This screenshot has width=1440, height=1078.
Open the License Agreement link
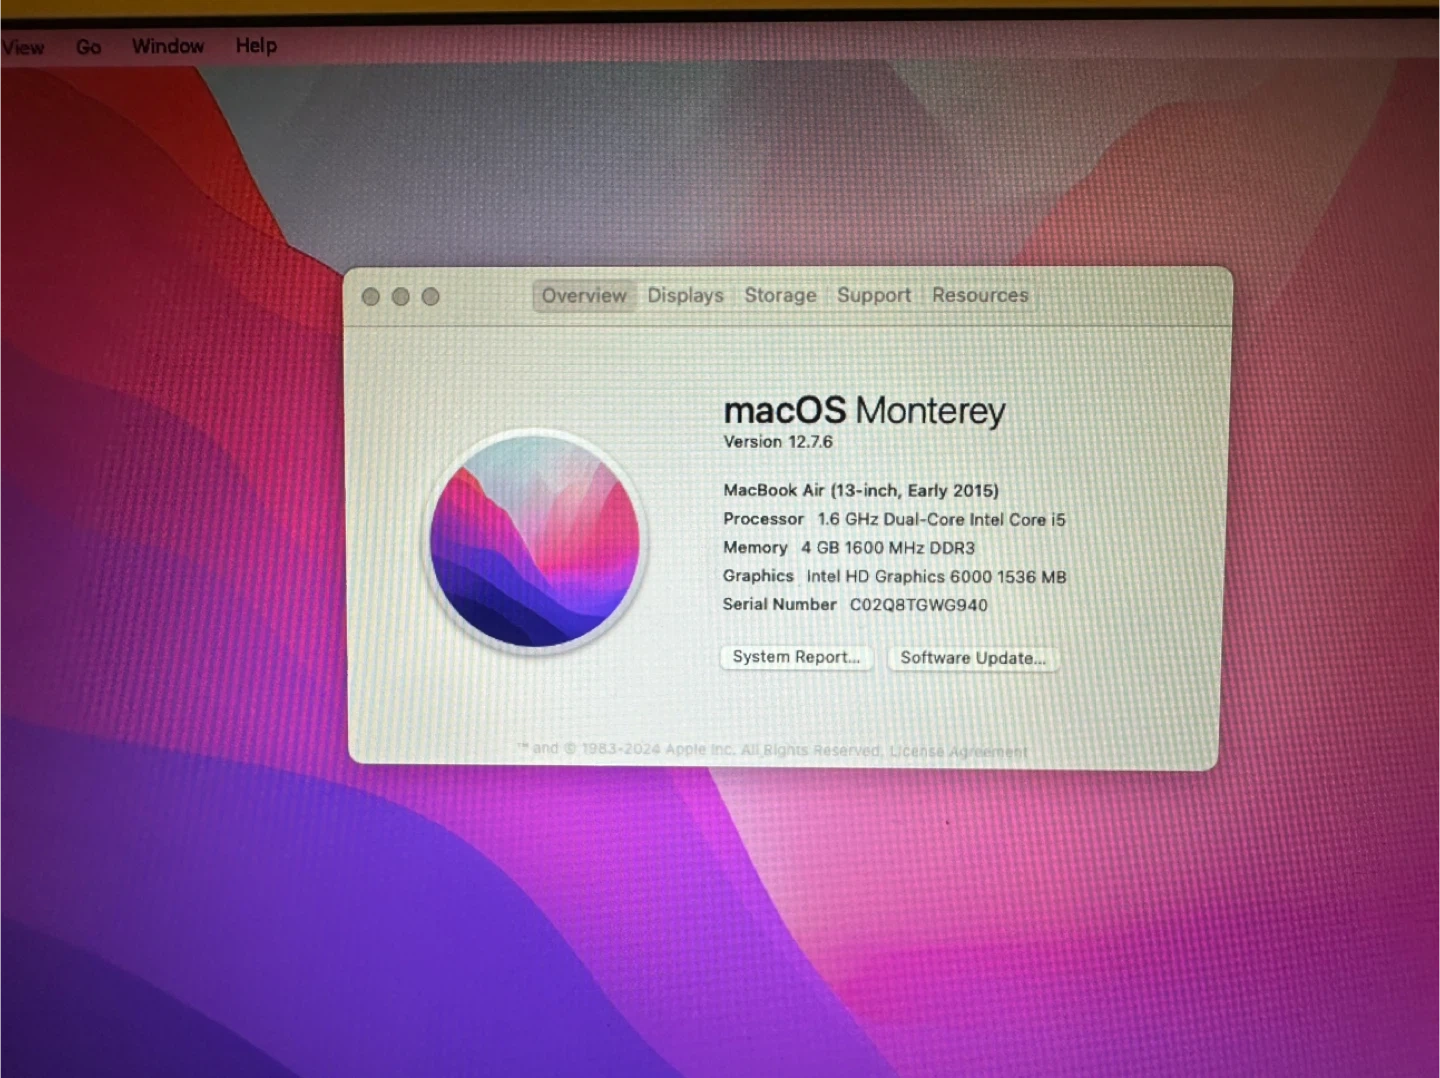[x=958, y=752]
